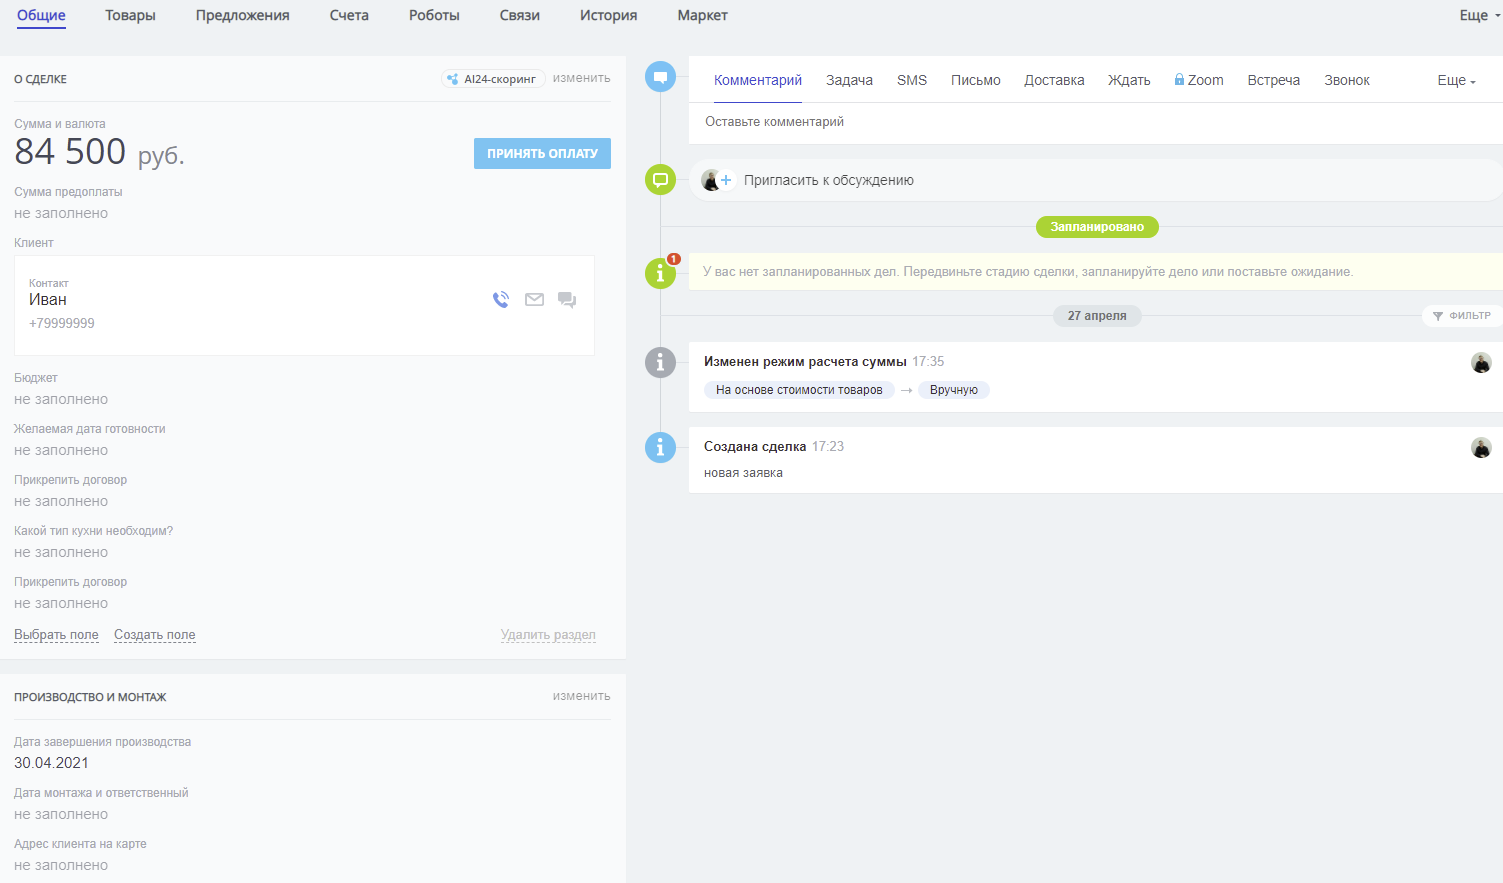Click the gray info icon beside sum mode change
This screenshot has height=883, width=1503.
pyautogui.click(x=660, y=362)
